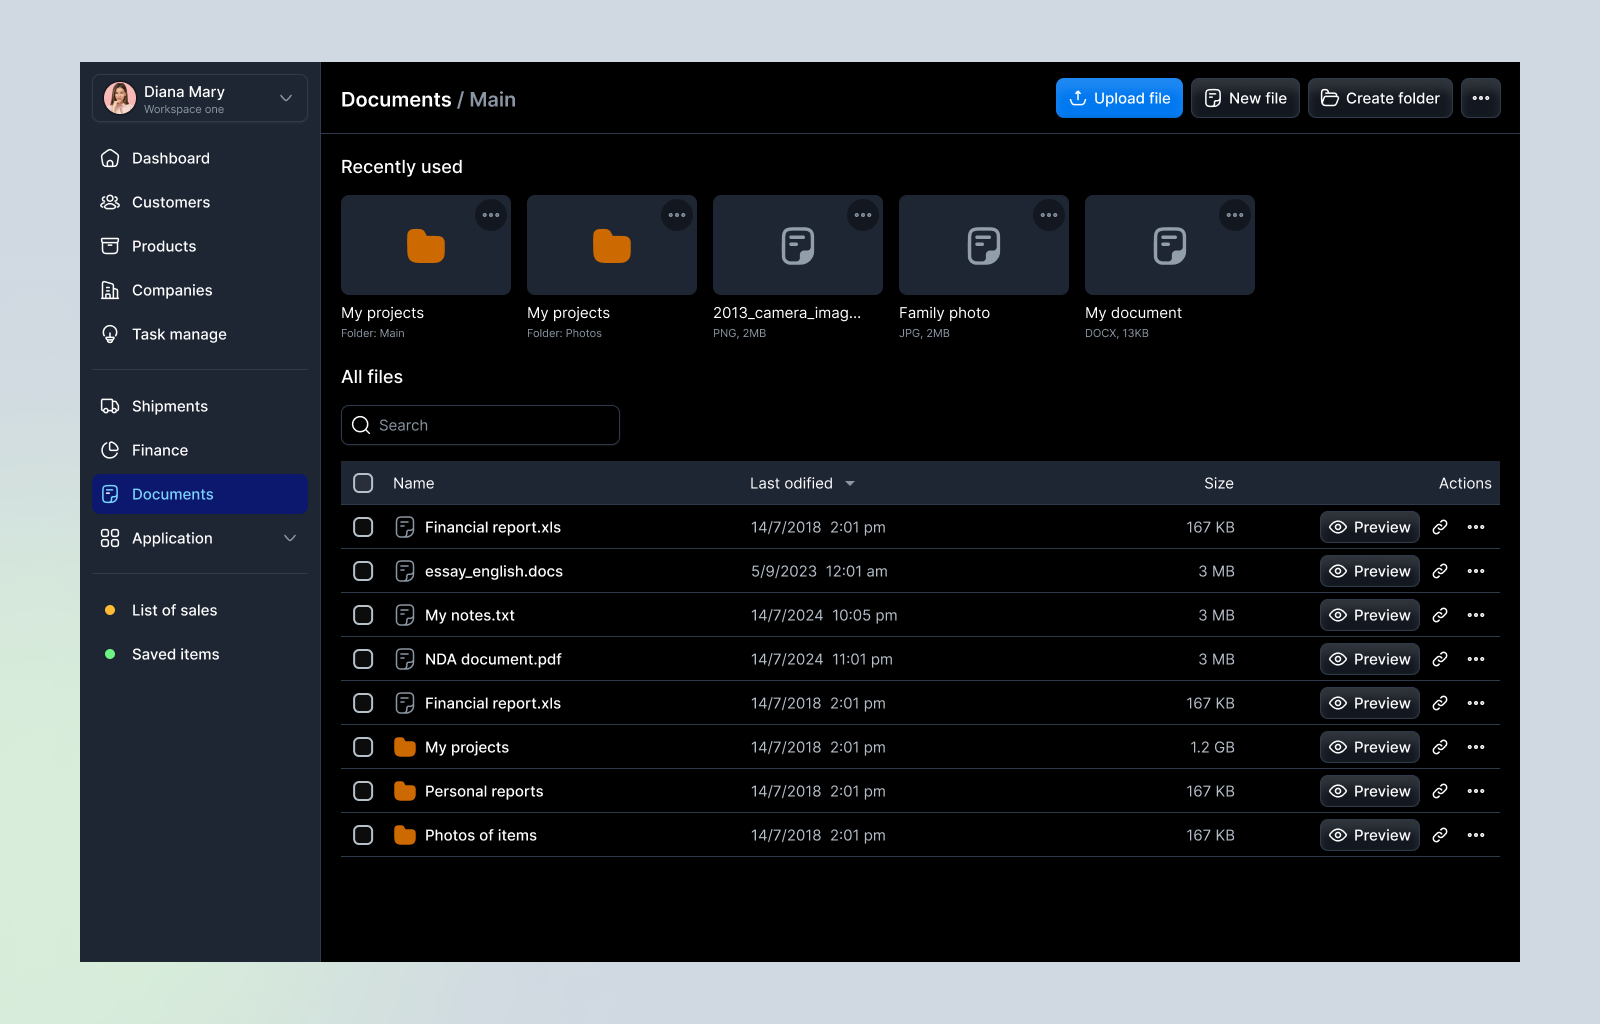Click the green status dot beside Saved items
Image resolution: width=1600 pixels, height=1024 pixels.
coord(110,654)
